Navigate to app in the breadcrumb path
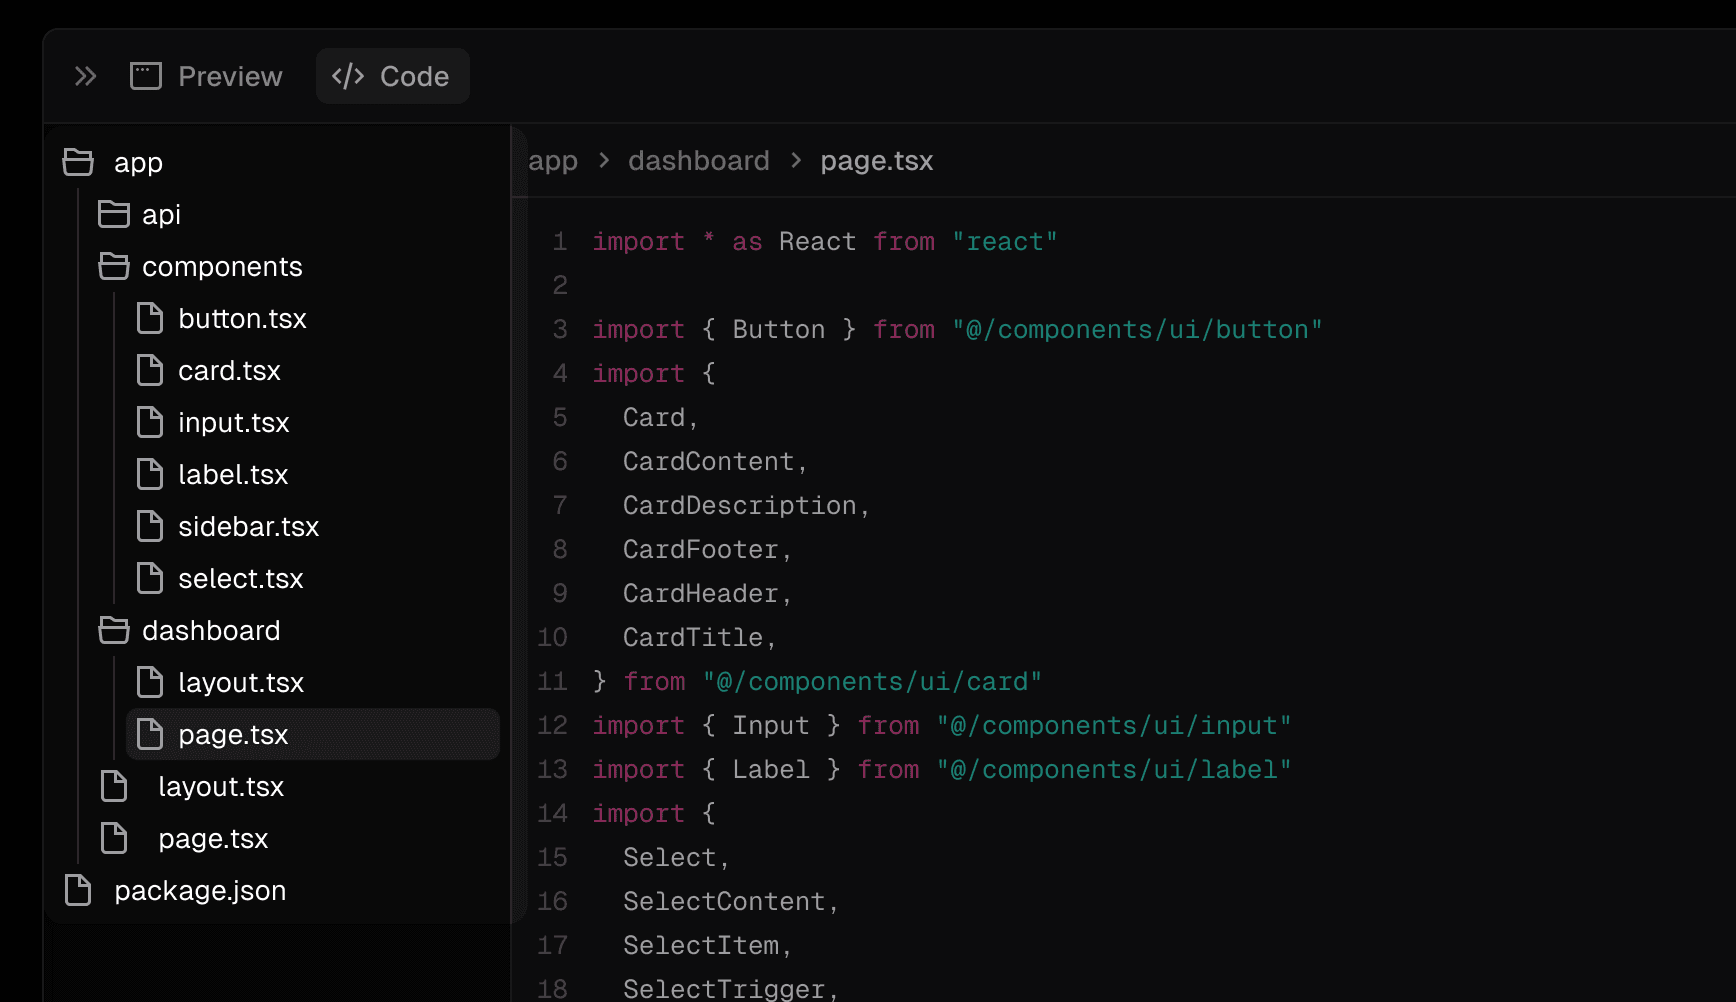Viewport: 1736px width, 1002px height. click(553, 161)
